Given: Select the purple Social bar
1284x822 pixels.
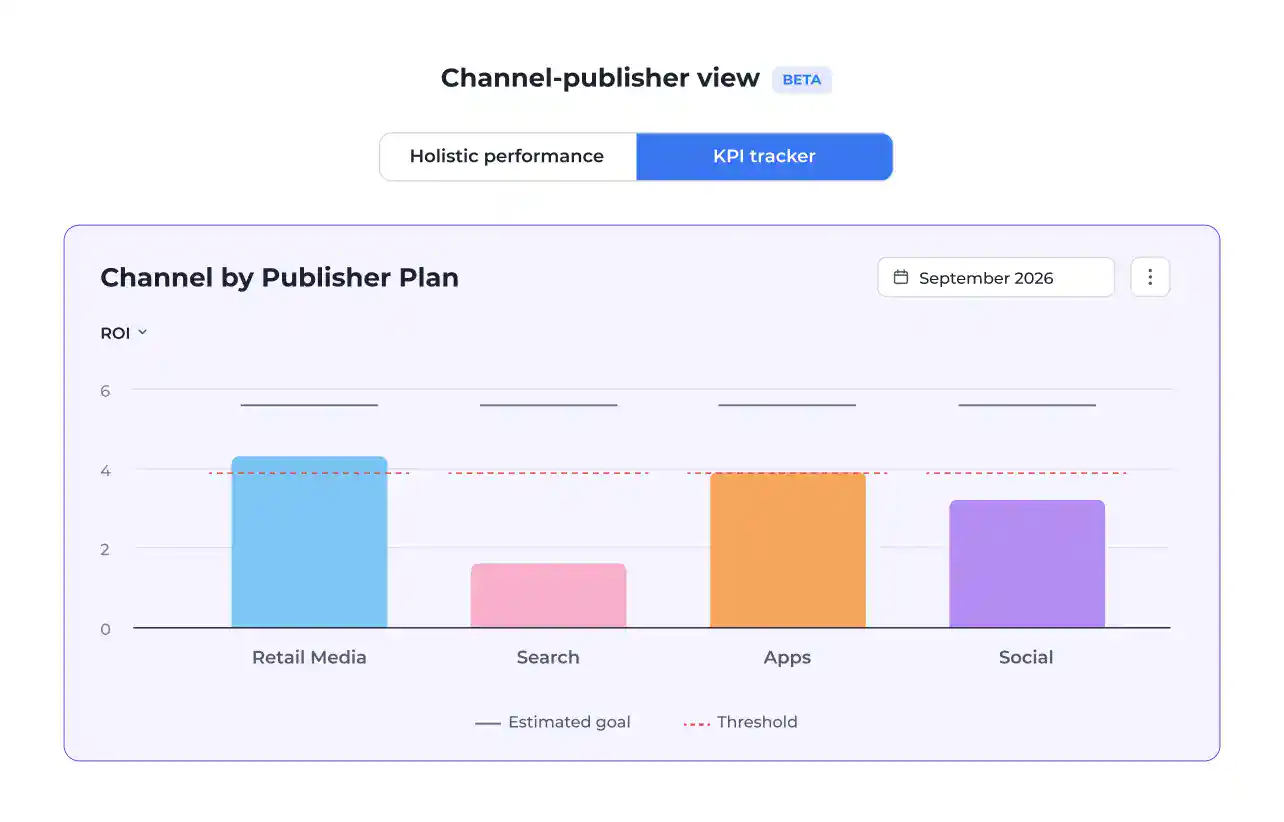Looking at the screenshot, I should tap(1027, 564).
